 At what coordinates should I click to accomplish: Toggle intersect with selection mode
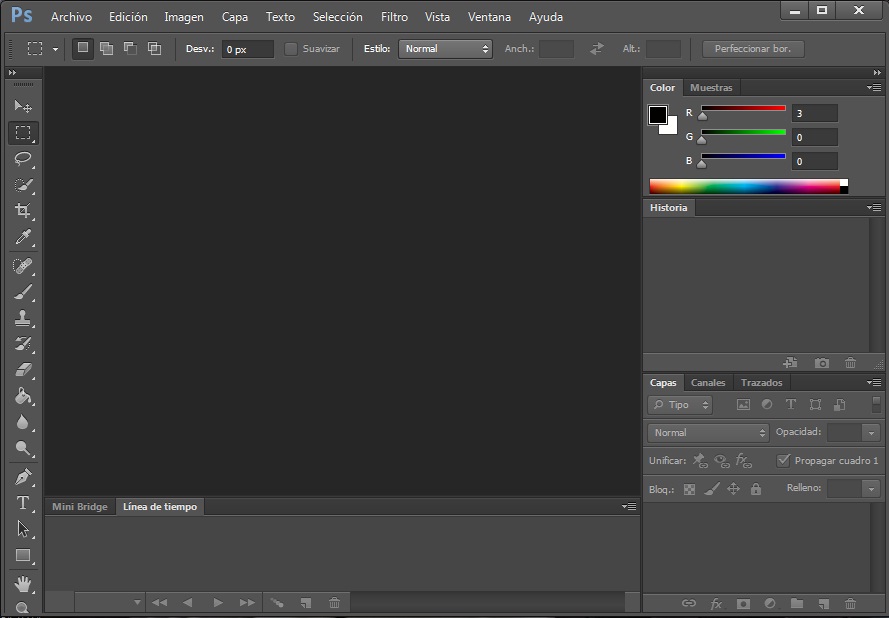[154, 49]
